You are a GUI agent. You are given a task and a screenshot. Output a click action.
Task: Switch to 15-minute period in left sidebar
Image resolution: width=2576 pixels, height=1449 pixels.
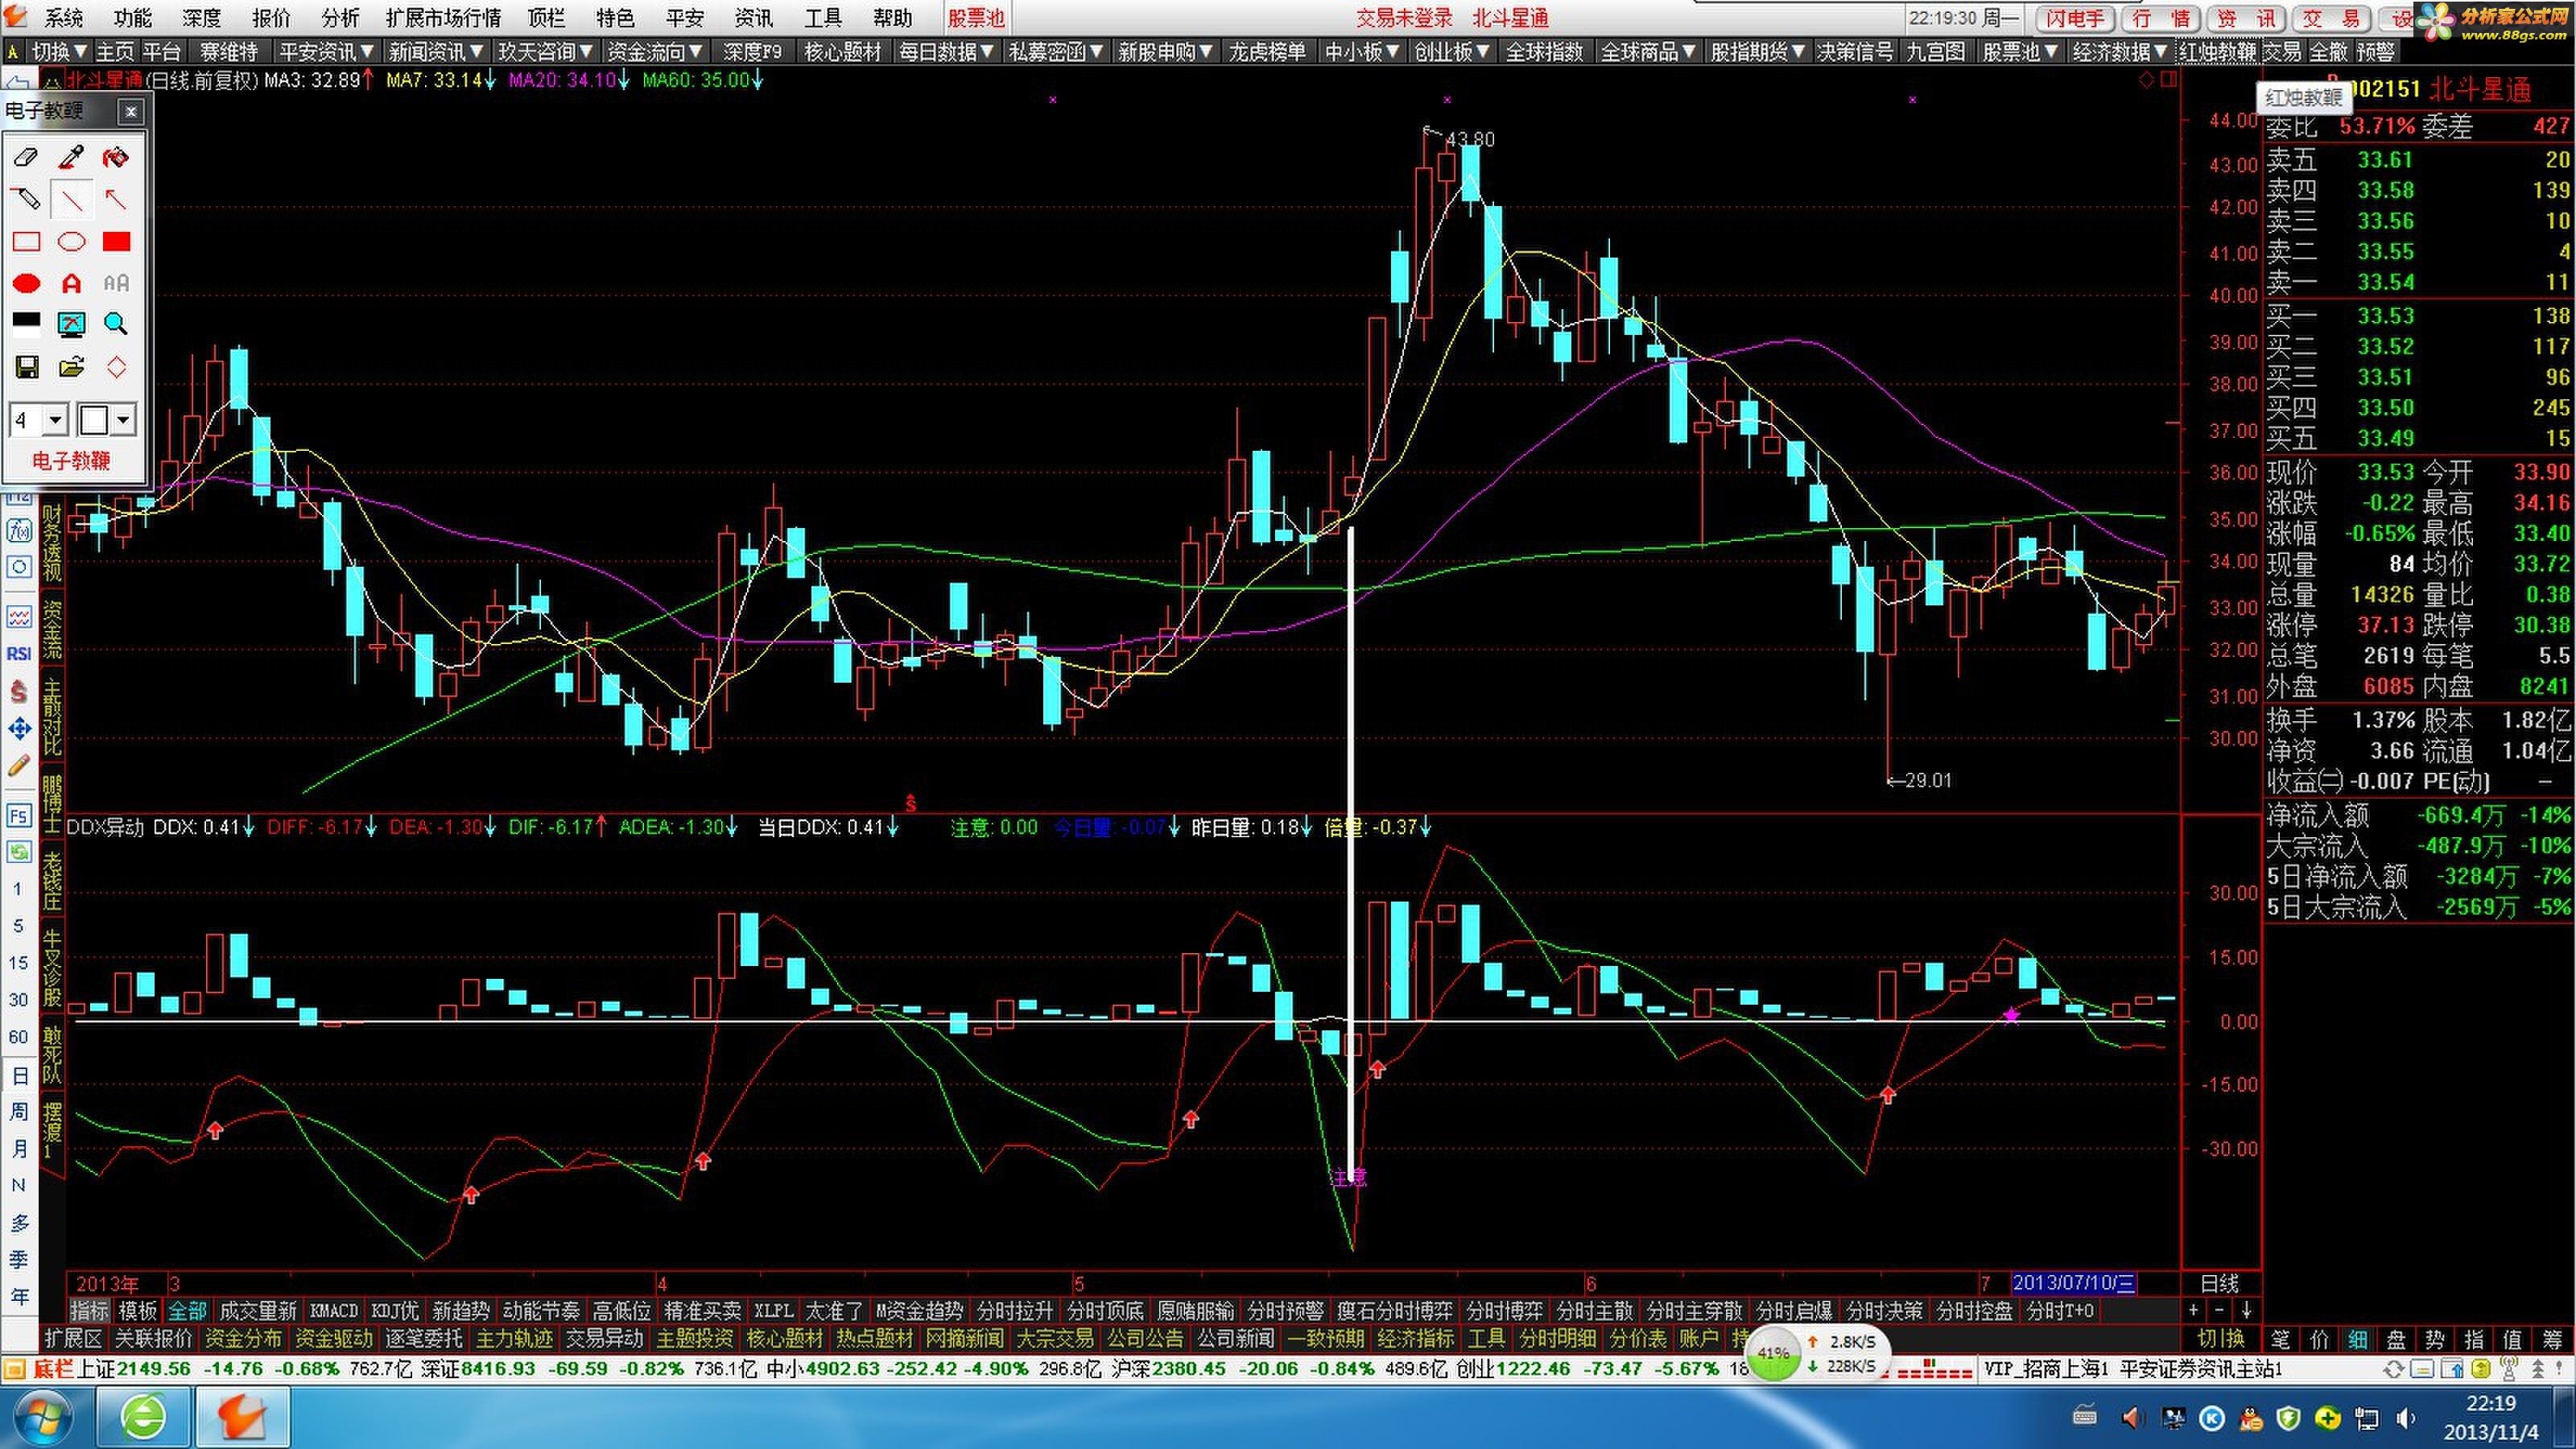[x=19, y=962]
